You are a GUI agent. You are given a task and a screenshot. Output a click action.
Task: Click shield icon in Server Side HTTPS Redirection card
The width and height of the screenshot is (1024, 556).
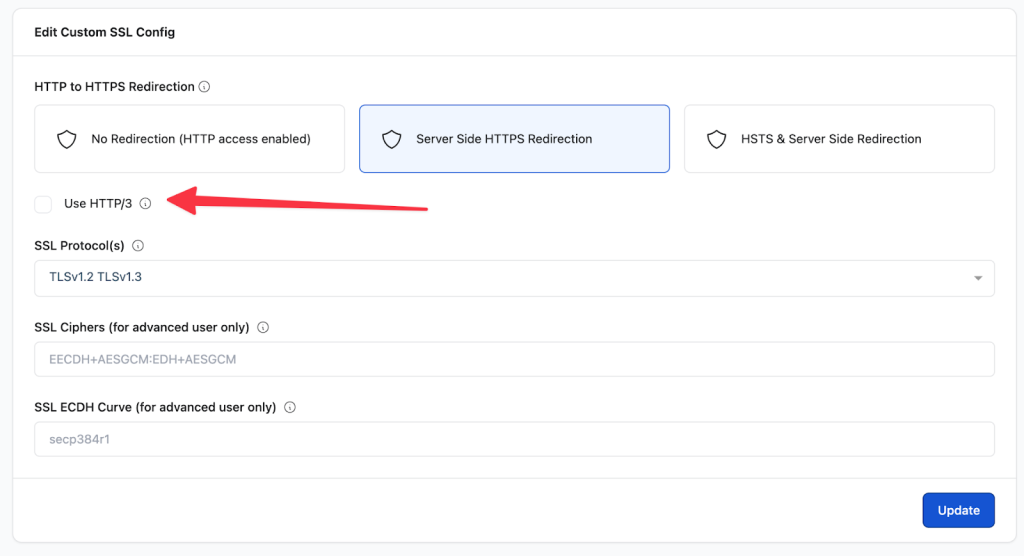(392, 139)
